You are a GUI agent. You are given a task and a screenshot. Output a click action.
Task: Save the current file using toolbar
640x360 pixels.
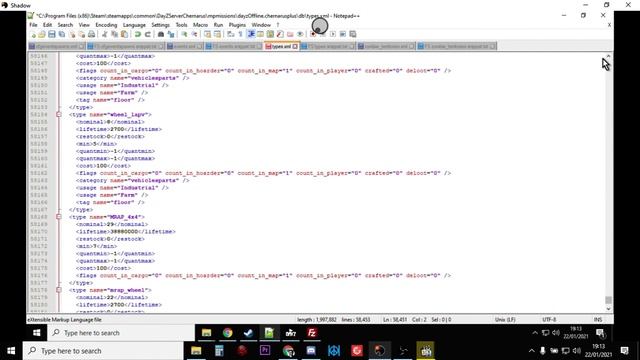tap(52, 34)
